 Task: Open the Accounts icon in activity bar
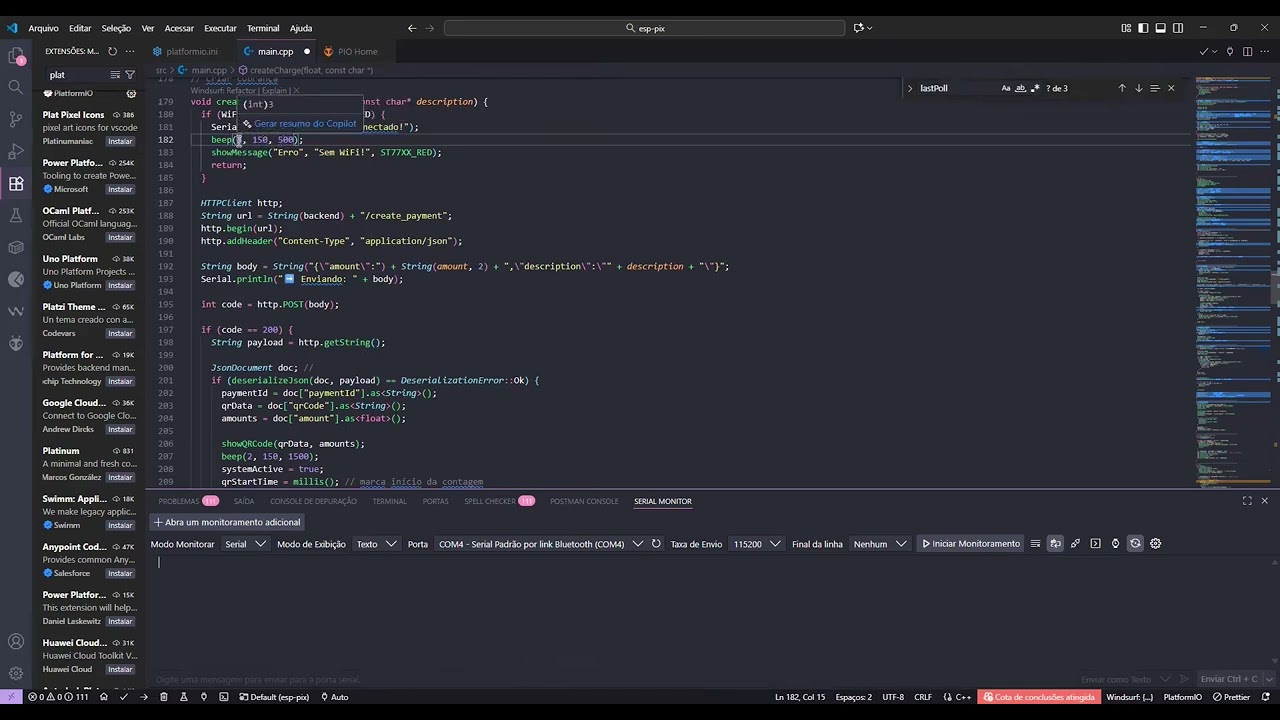pyautogui.click(x=16, y=642)
